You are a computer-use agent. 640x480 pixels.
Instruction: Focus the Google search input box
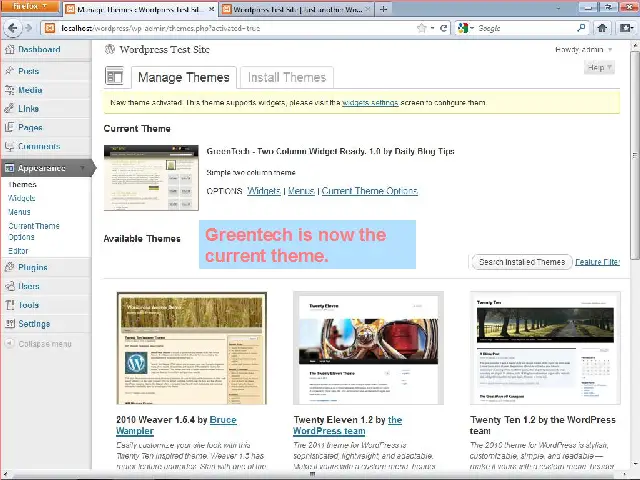tap(525, 28)
